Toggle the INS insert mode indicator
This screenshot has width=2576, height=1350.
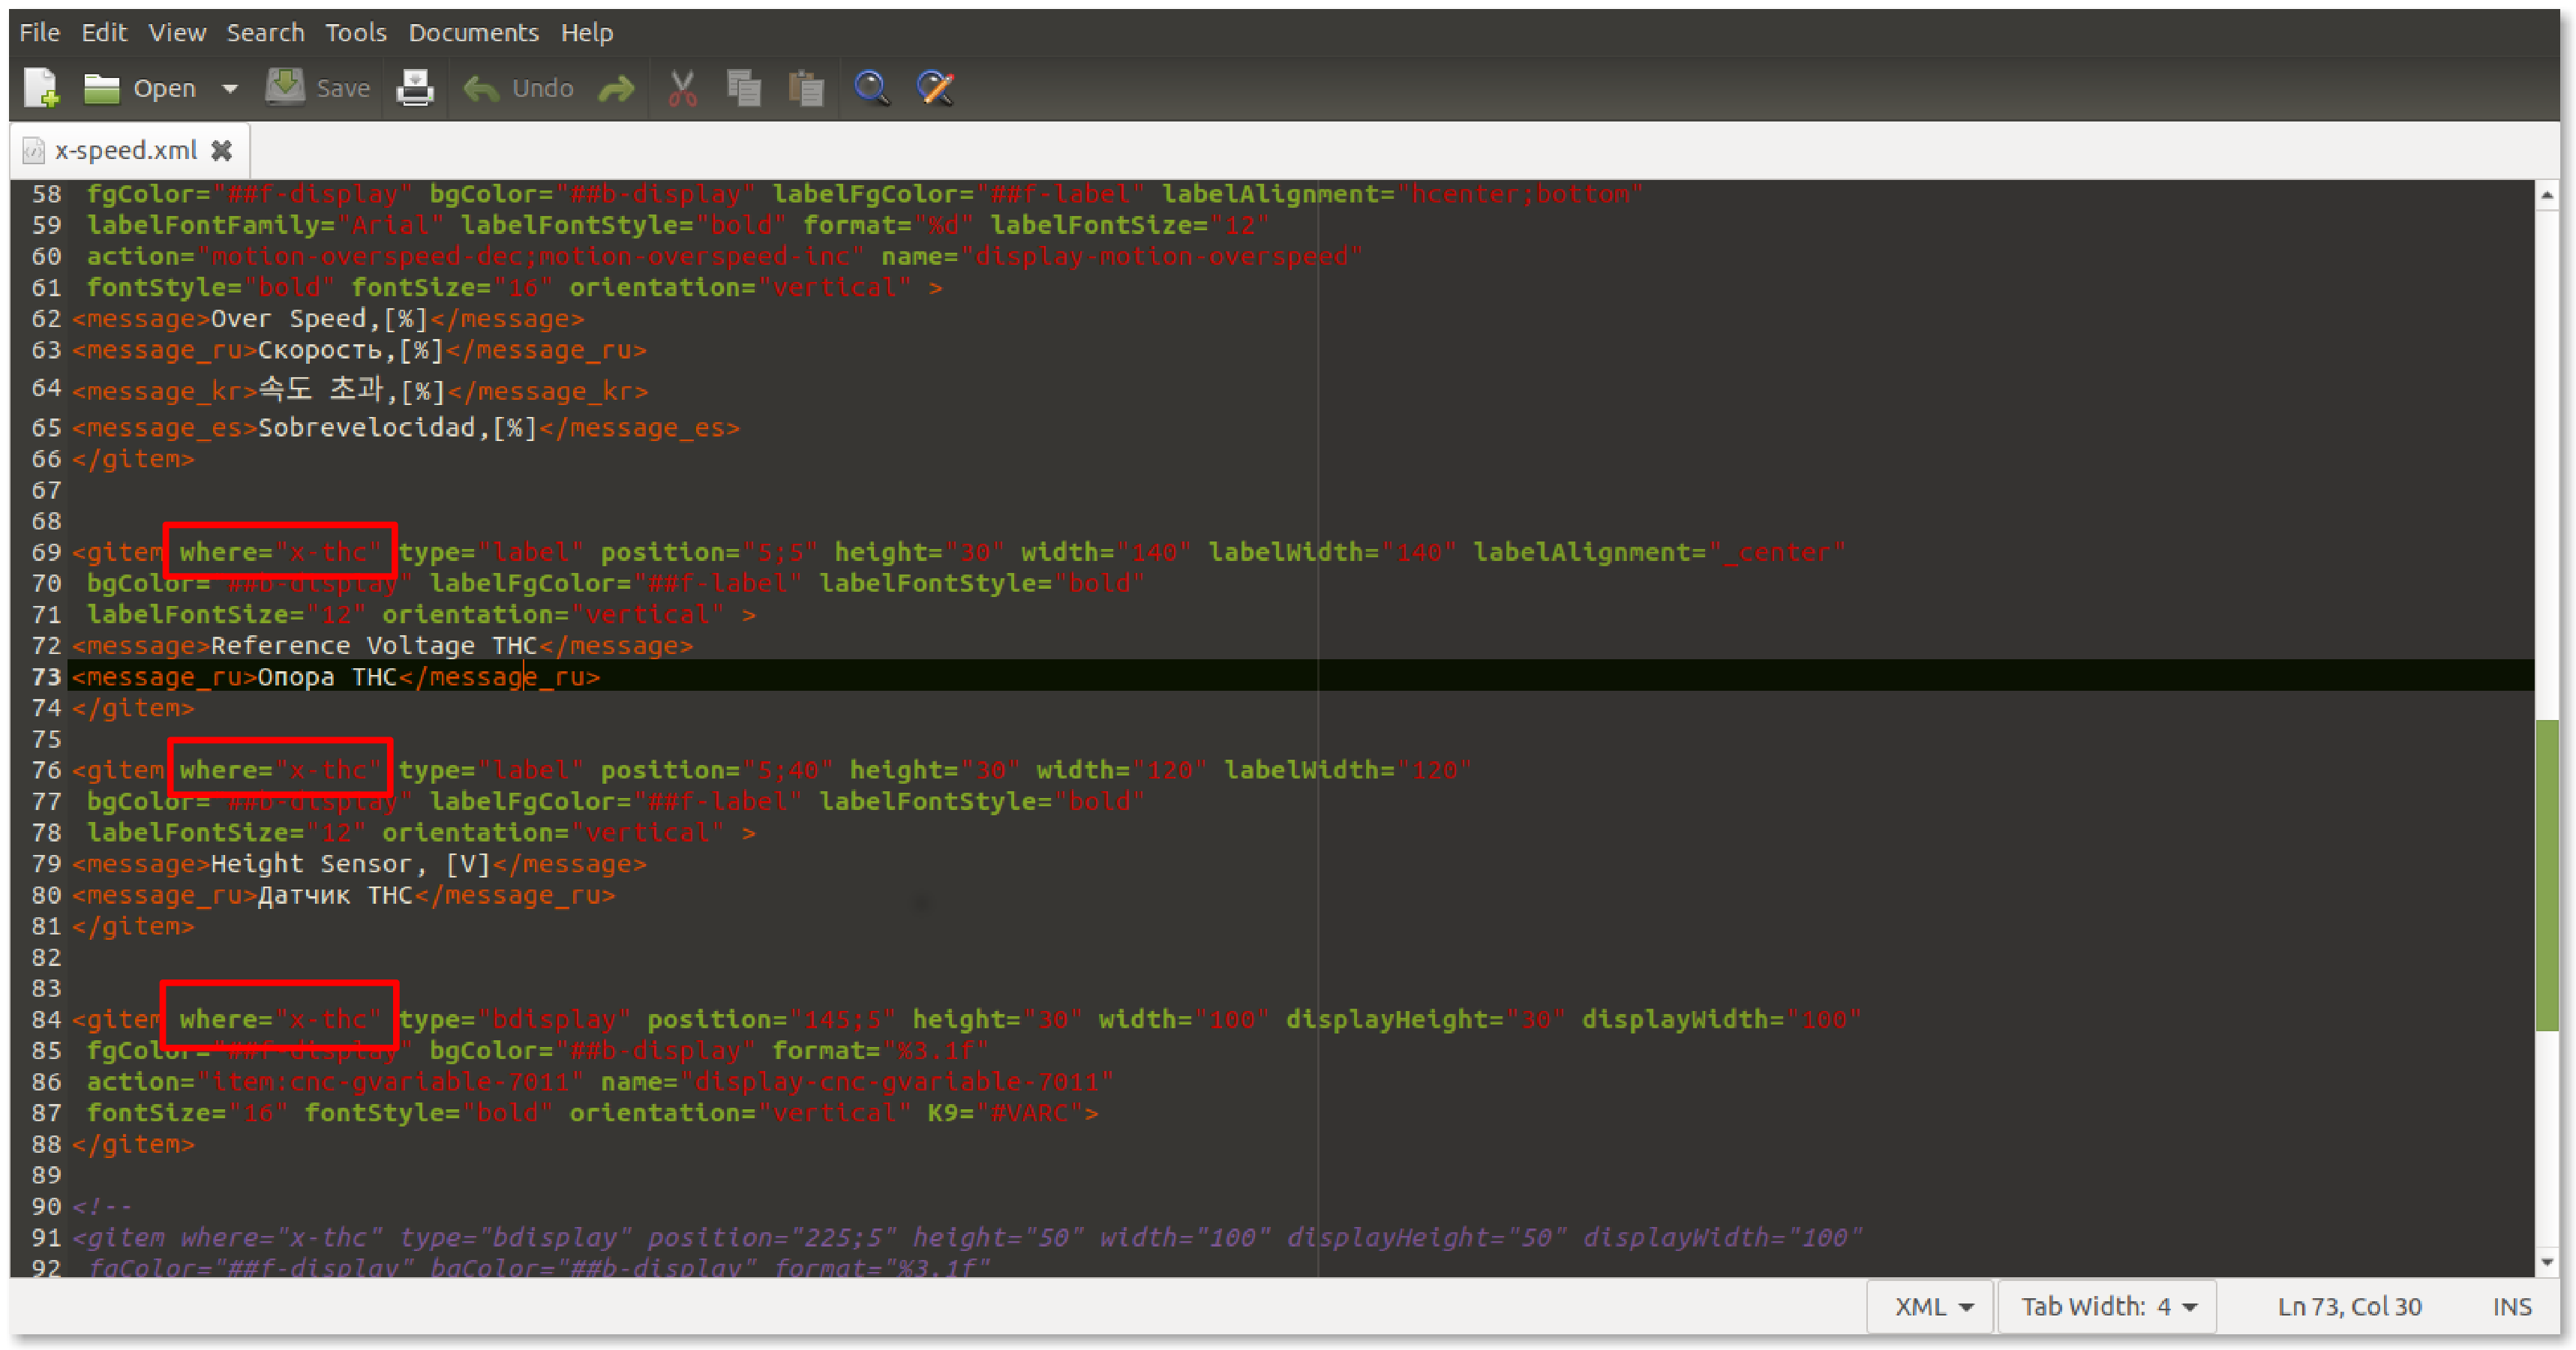click(x=2511, y=1306)
